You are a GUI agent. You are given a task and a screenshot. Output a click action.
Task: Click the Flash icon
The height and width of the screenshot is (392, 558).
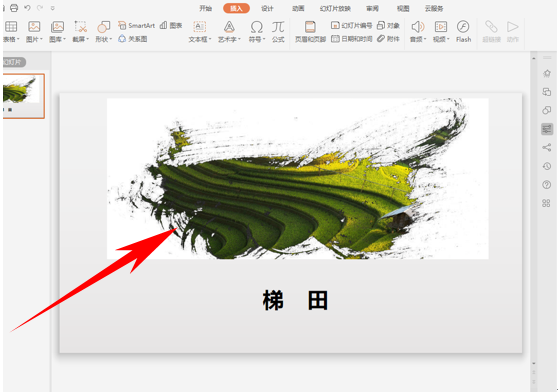point(463,27)
